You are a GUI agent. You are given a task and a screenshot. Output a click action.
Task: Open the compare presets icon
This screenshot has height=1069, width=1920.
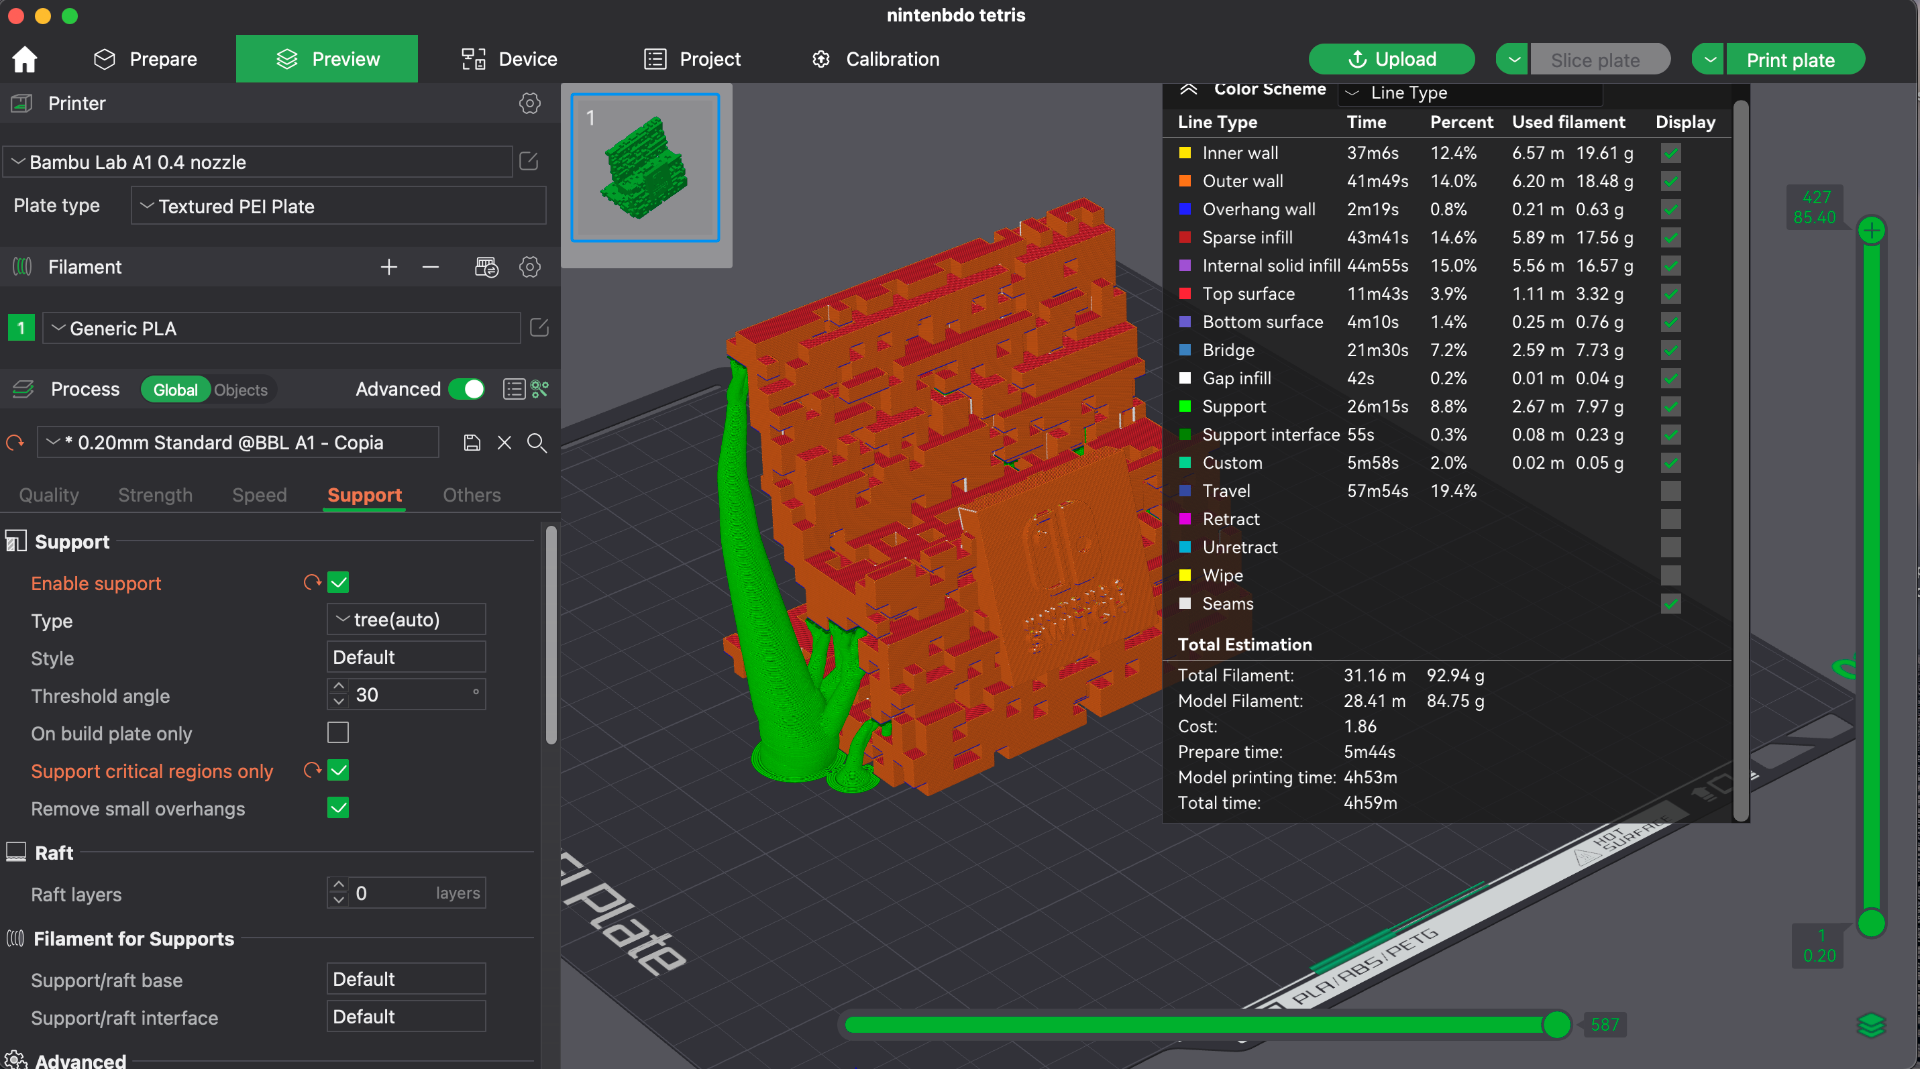[540, 389]
